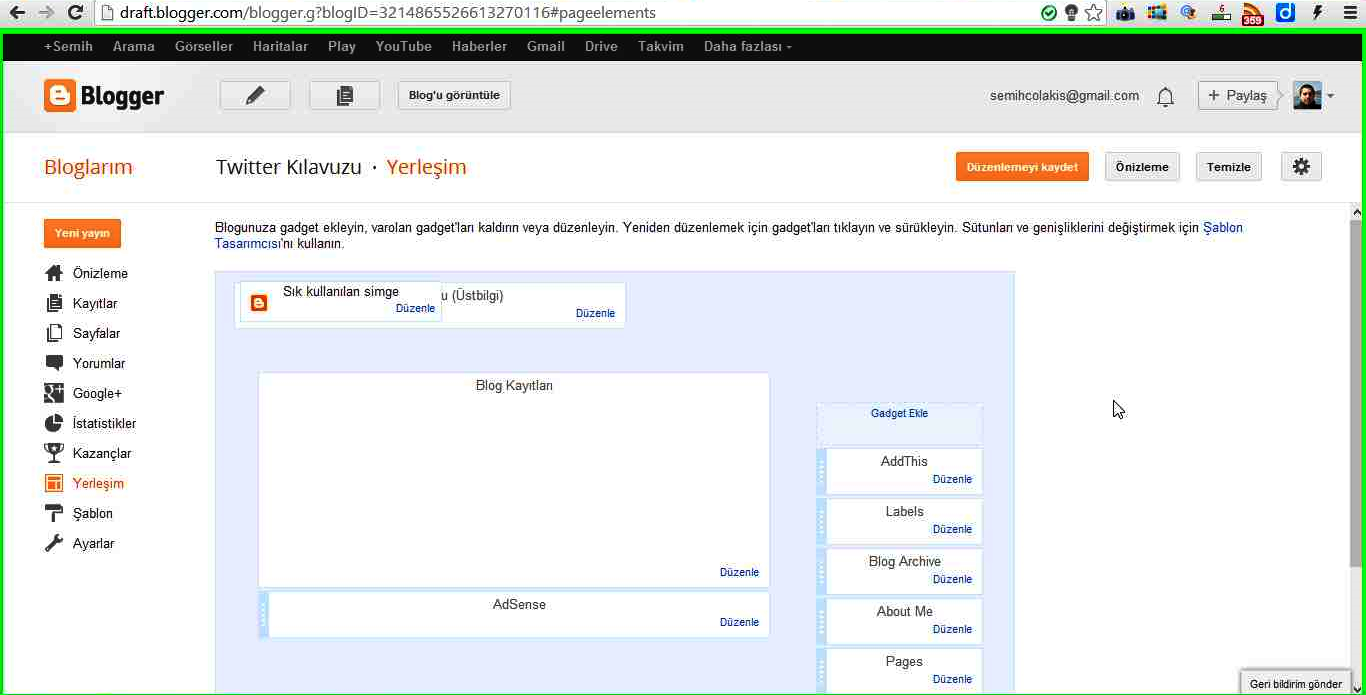This screenshot has width=1366, height=695.
Task: Click the Önizleme preview button
Action: click(1143, 167)
